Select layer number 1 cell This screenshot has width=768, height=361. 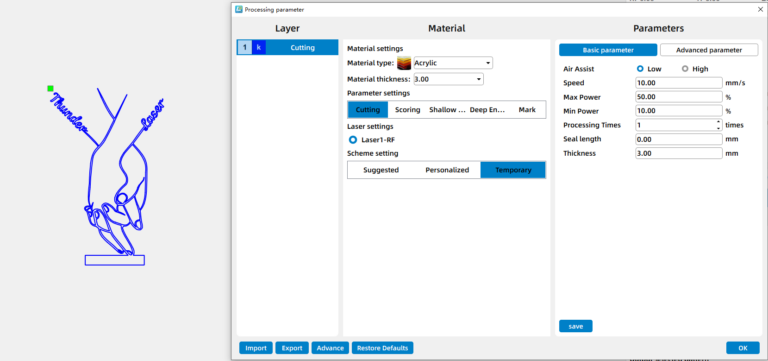pyautogui.click(x=244, y=48)
